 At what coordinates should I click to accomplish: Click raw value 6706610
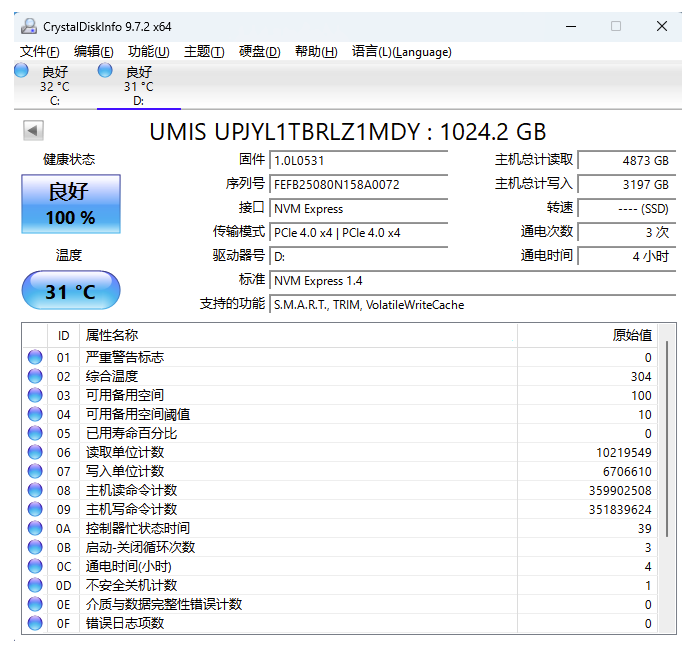627,472
